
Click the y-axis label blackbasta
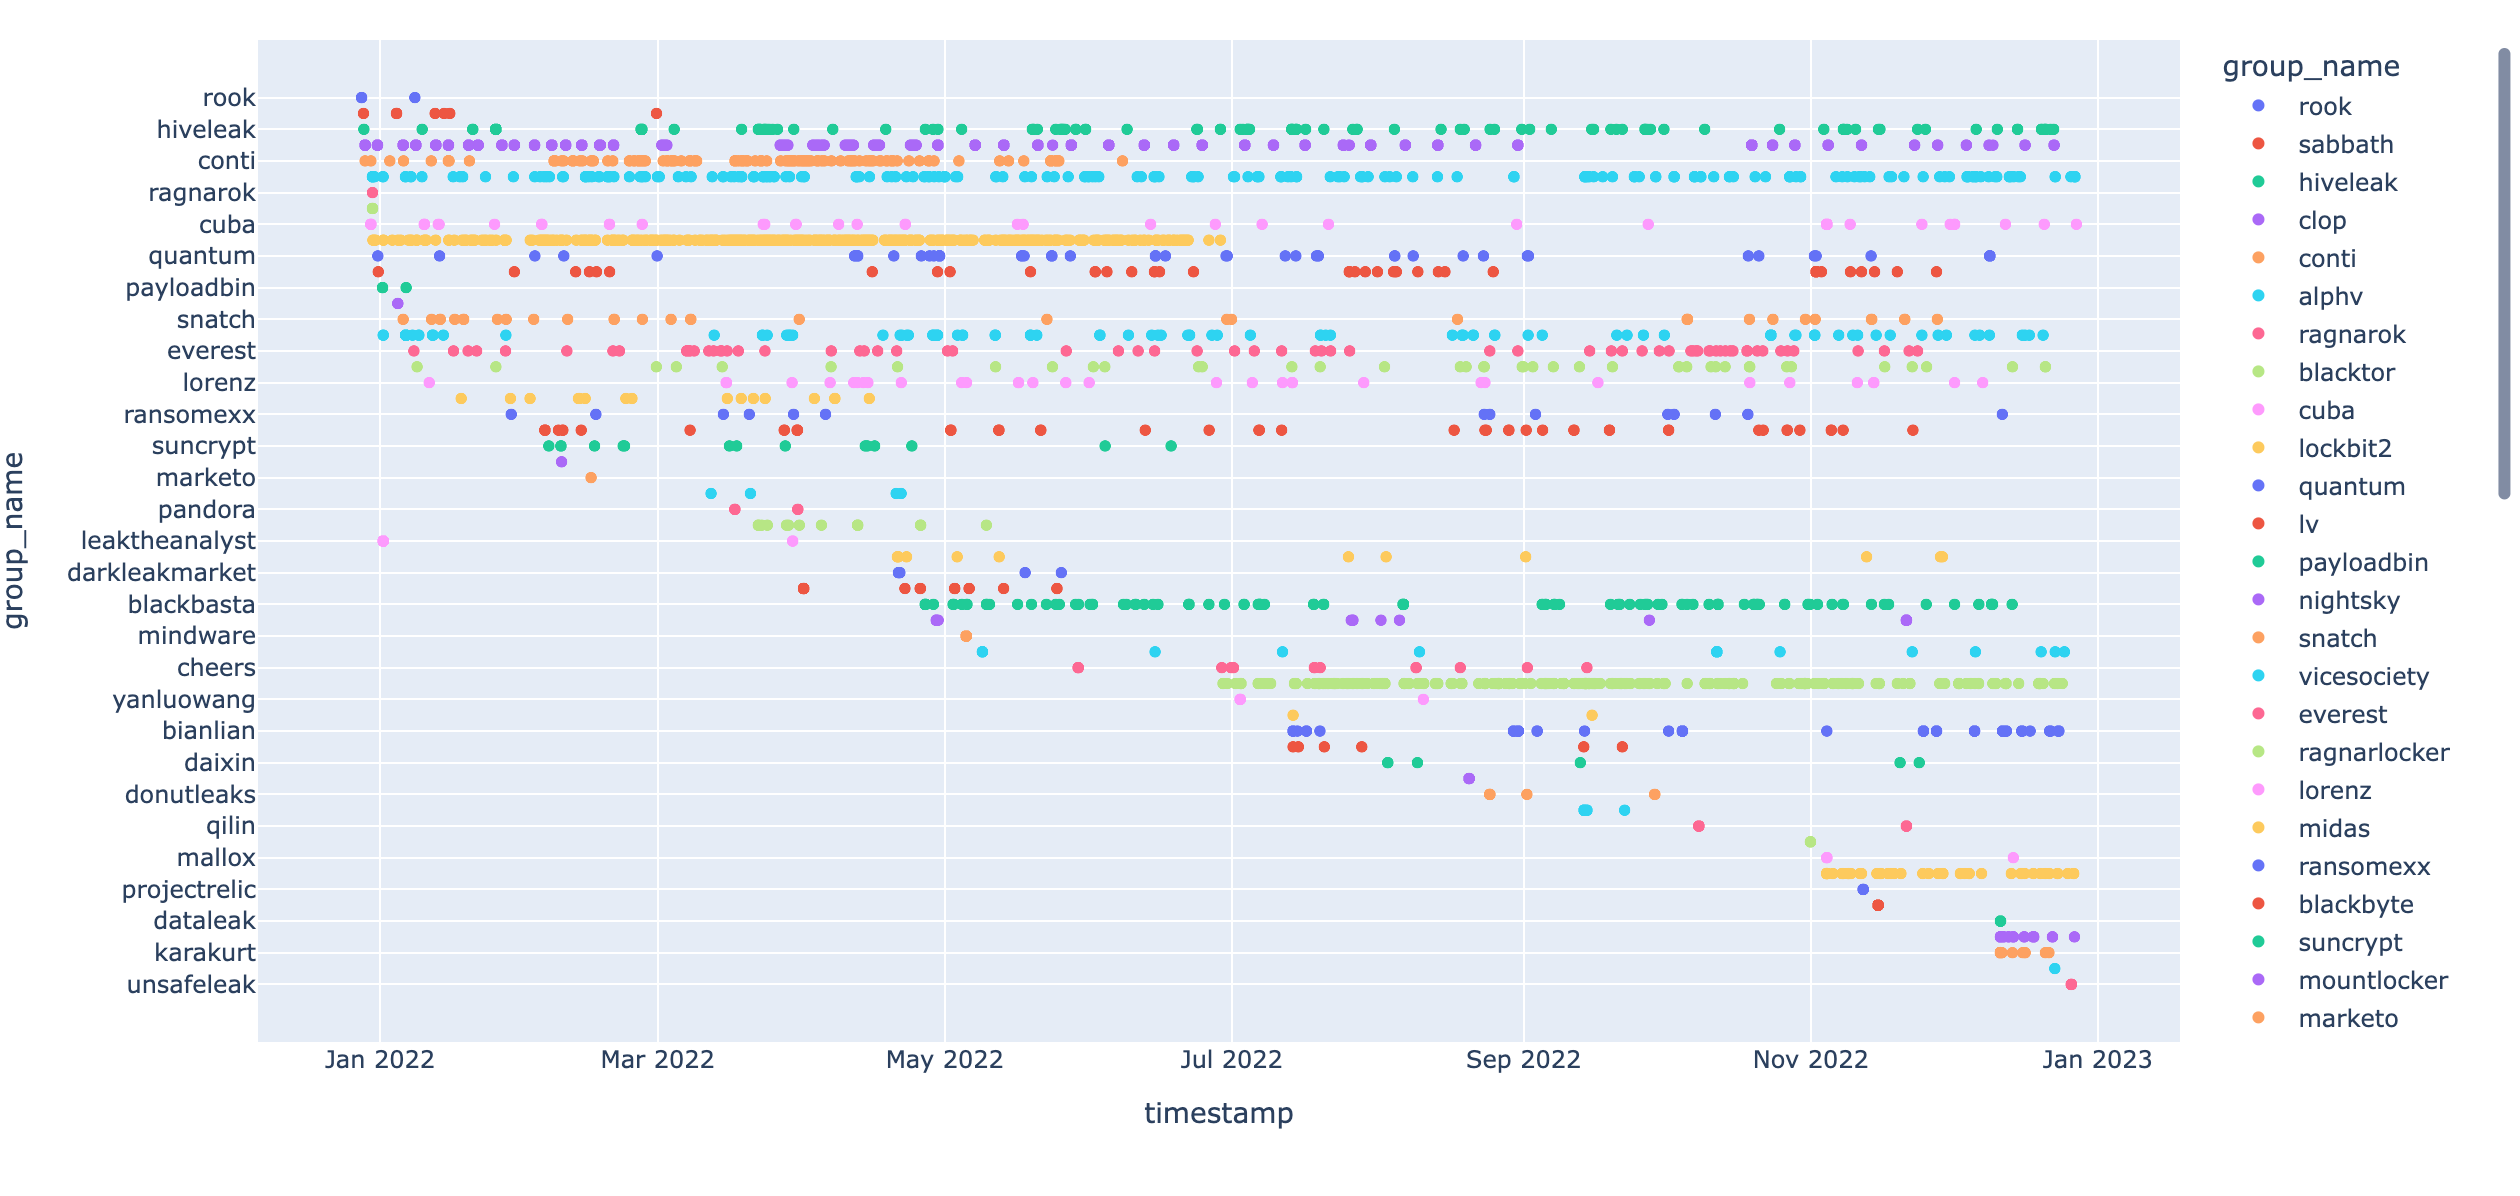tap(192, 605)
